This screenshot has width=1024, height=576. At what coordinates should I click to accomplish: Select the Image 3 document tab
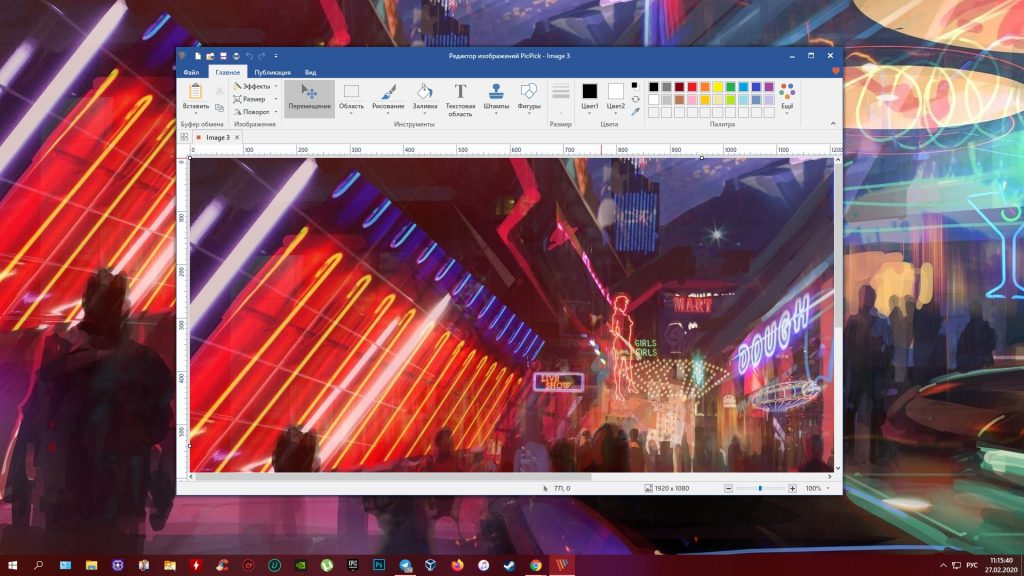pyautogui.click(x=217, y=138)
